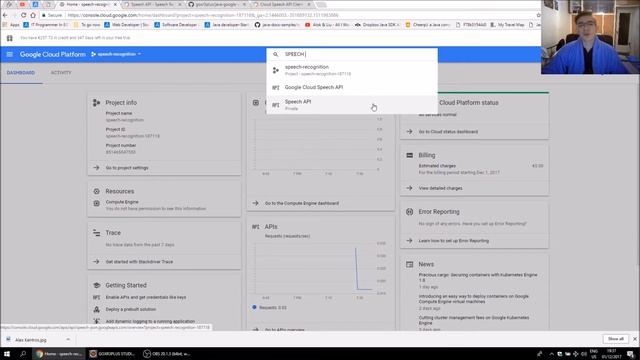Screen dimensions: 640x360
Task: Close the downloads bar
Action: [x=635, y=339]
